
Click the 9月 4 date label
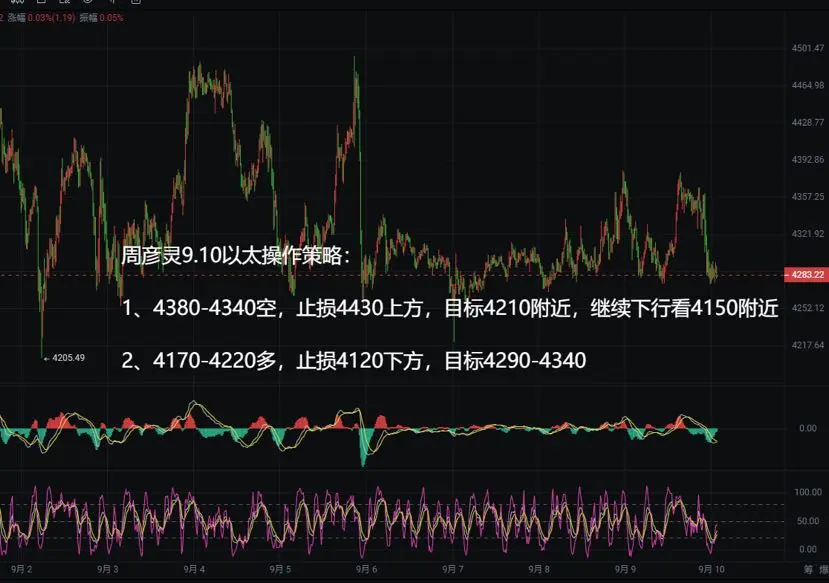(x=194, y=569)
